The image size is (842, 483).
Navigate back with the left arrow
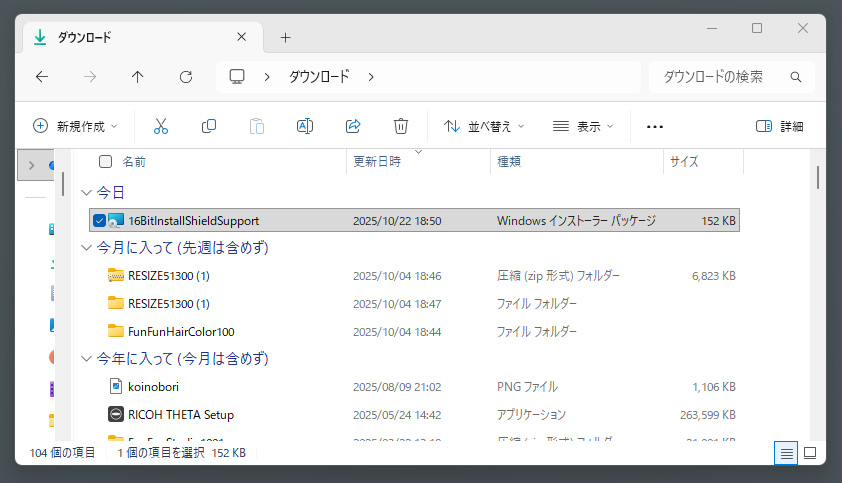tap(42, 77)
